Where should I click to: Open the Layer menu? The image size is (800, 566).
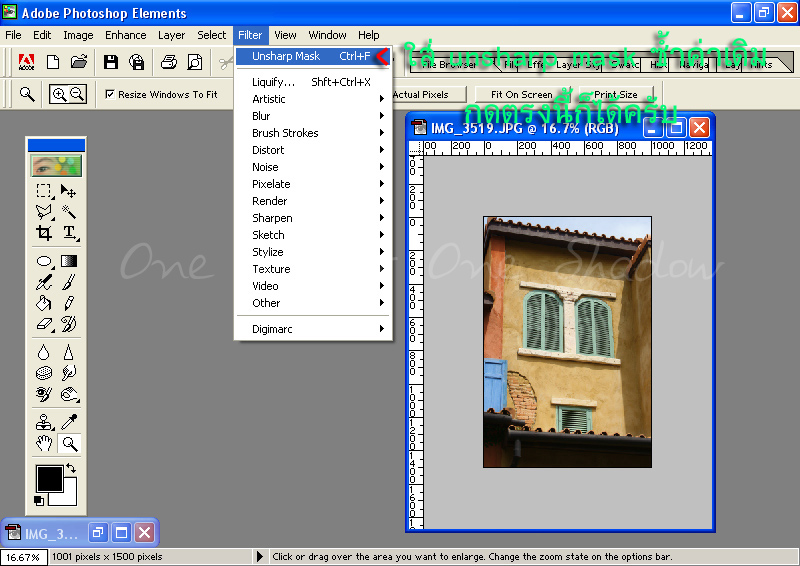[171, 35]
